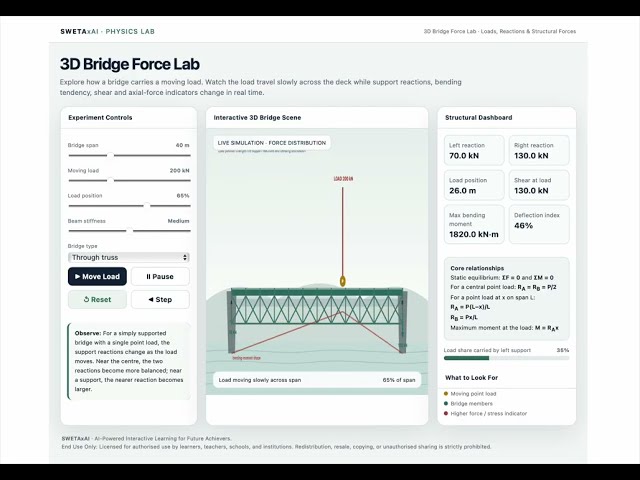
Task: Click the Live Simulation Force Distribution badge
Action: 272,143
